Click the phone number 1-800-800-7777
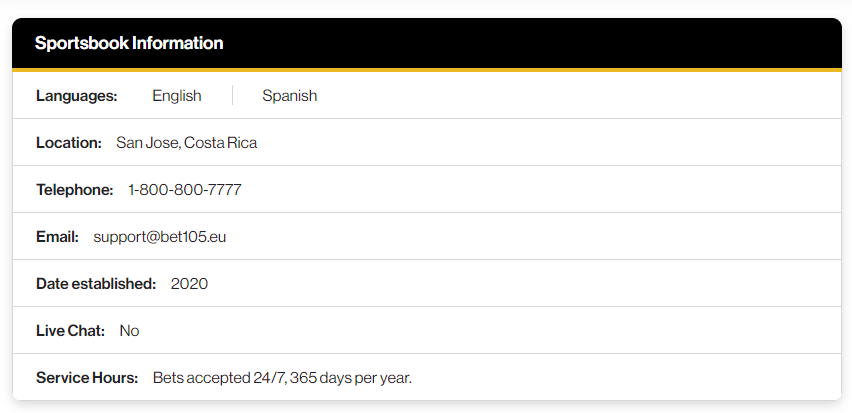The height and width of the screenshot is (413, 852). (x=185, y=190)
